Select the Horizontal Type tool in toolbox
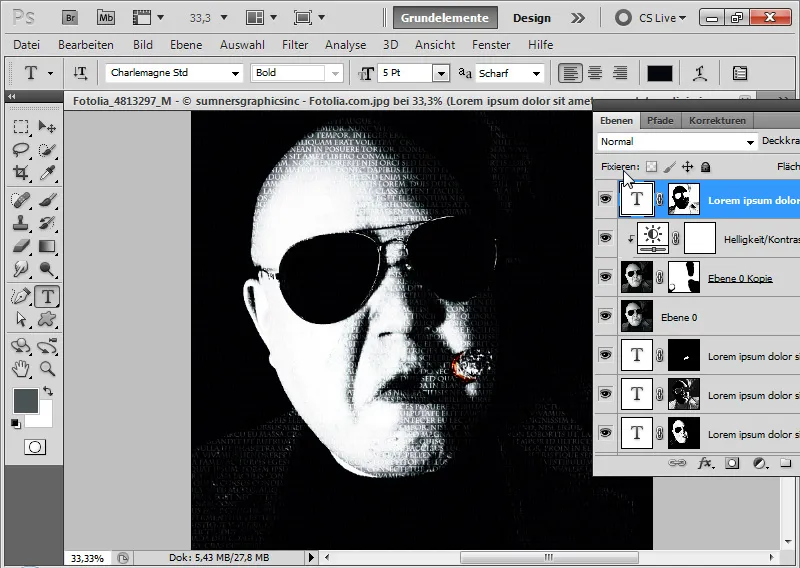Image resolution: width=800 pixels, height=568 pixels. point(47,296)
